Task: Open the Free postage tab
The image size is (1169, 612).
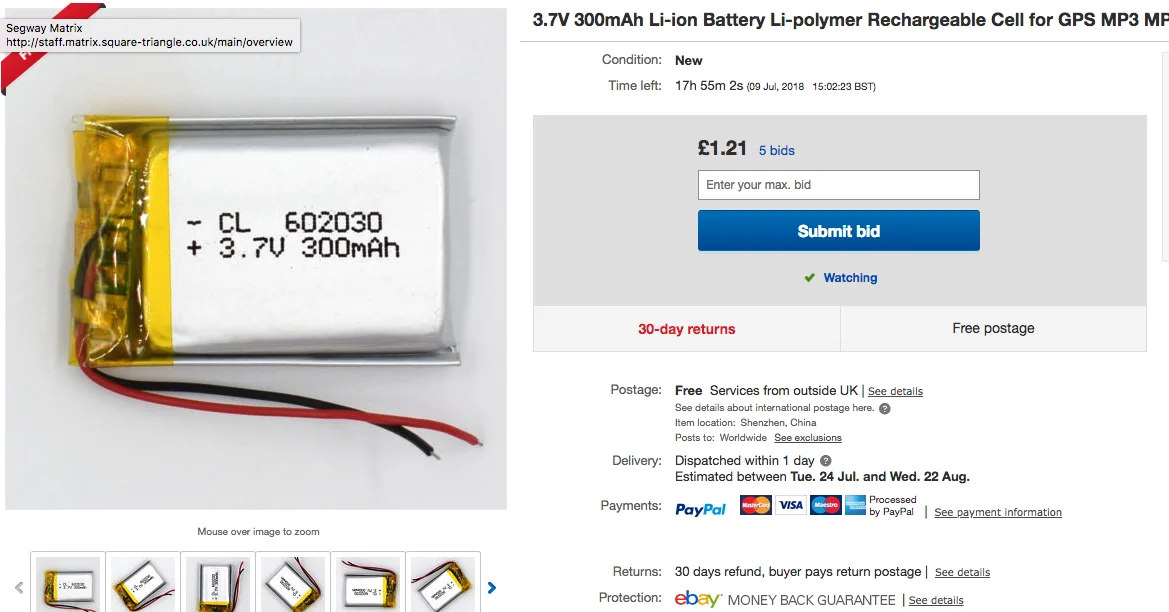Action: click(993, 329)
